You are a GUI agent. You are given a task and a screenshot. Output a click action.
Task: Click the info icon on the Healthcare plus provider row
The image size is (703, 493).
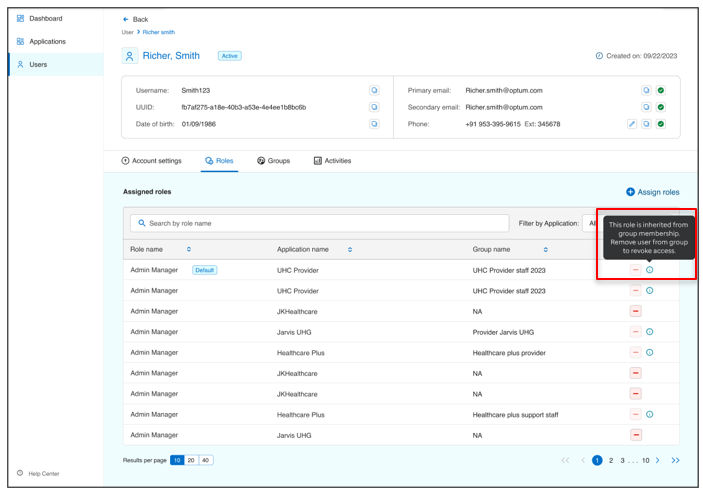(650, 353)
